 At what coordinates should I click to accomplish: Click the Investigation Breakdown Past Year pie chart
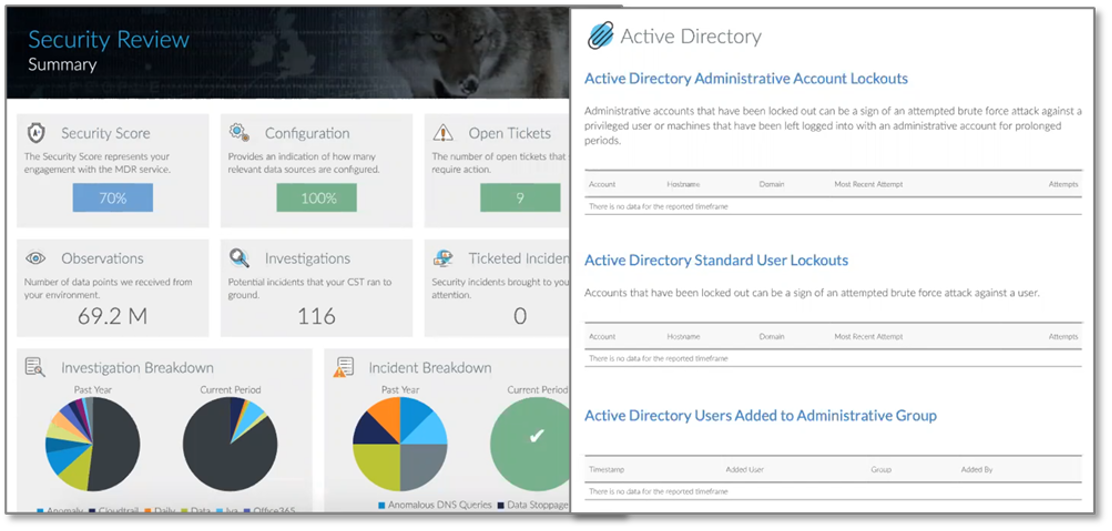click(93, 444)
